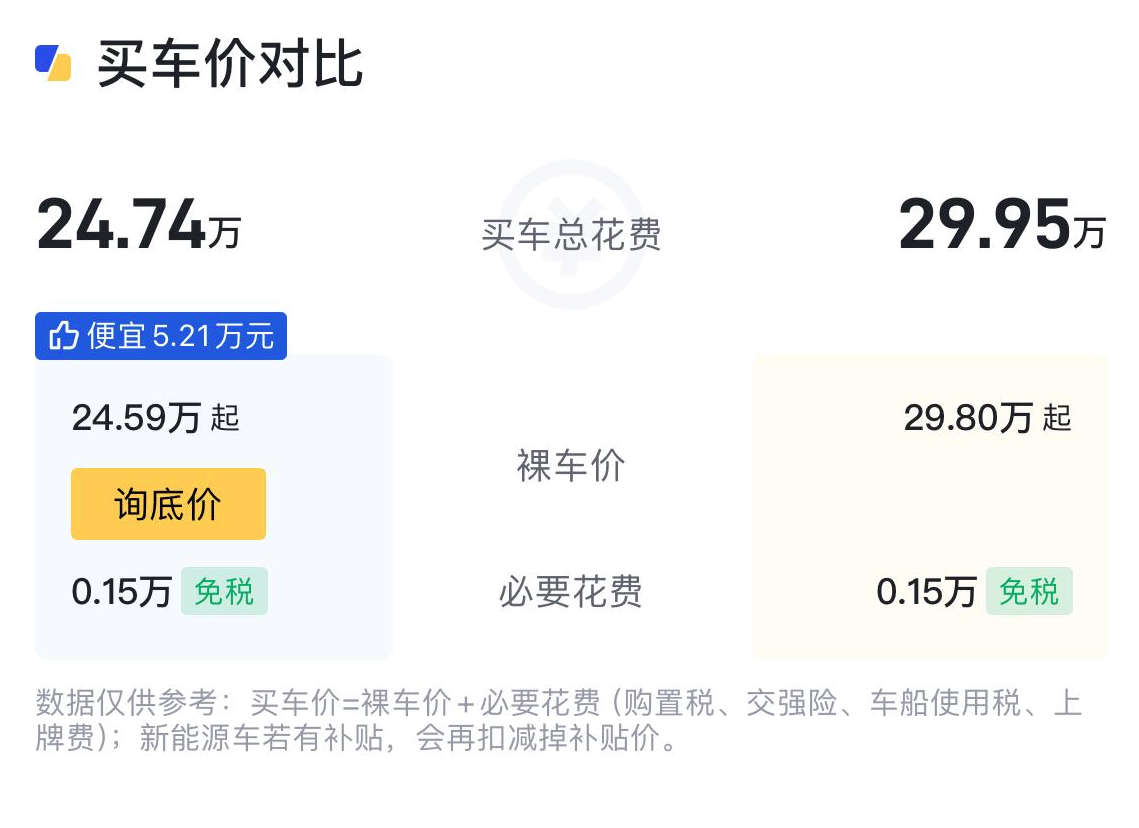1139x828 pixels.
Task: Click the 便宜5.21万元 badge text
Action: 180,336
